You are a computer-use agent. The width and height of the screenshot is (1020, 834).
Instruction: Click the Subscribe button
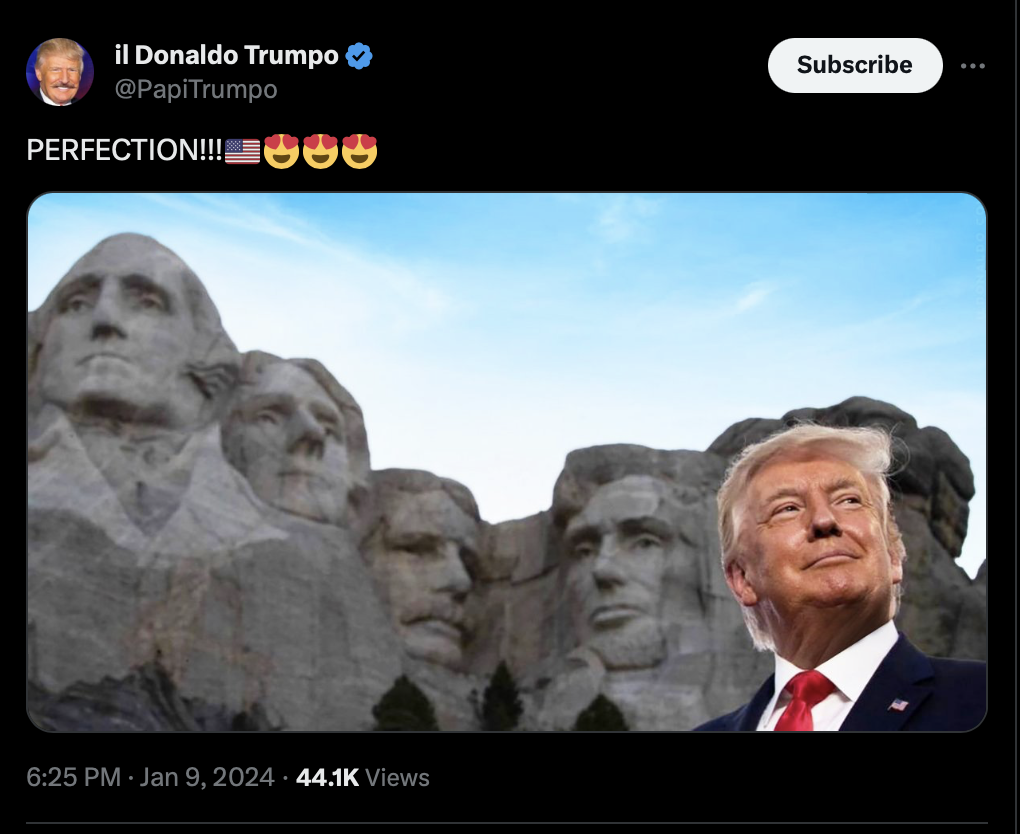click(x=855, y=65)
